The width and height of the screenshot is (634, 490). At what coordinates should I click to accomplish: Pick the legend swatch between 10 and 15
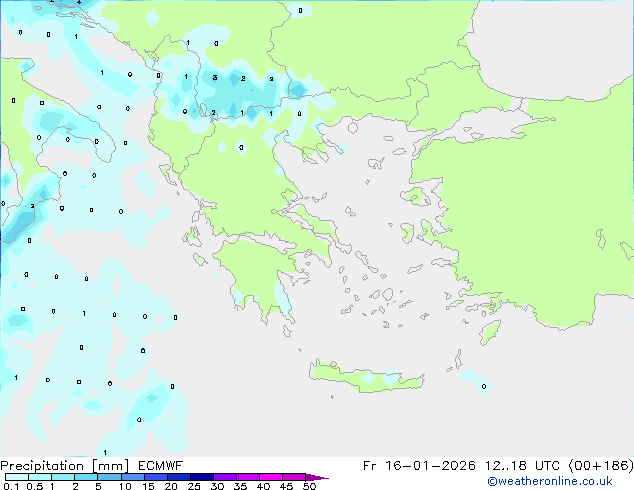tap(132, 477)
